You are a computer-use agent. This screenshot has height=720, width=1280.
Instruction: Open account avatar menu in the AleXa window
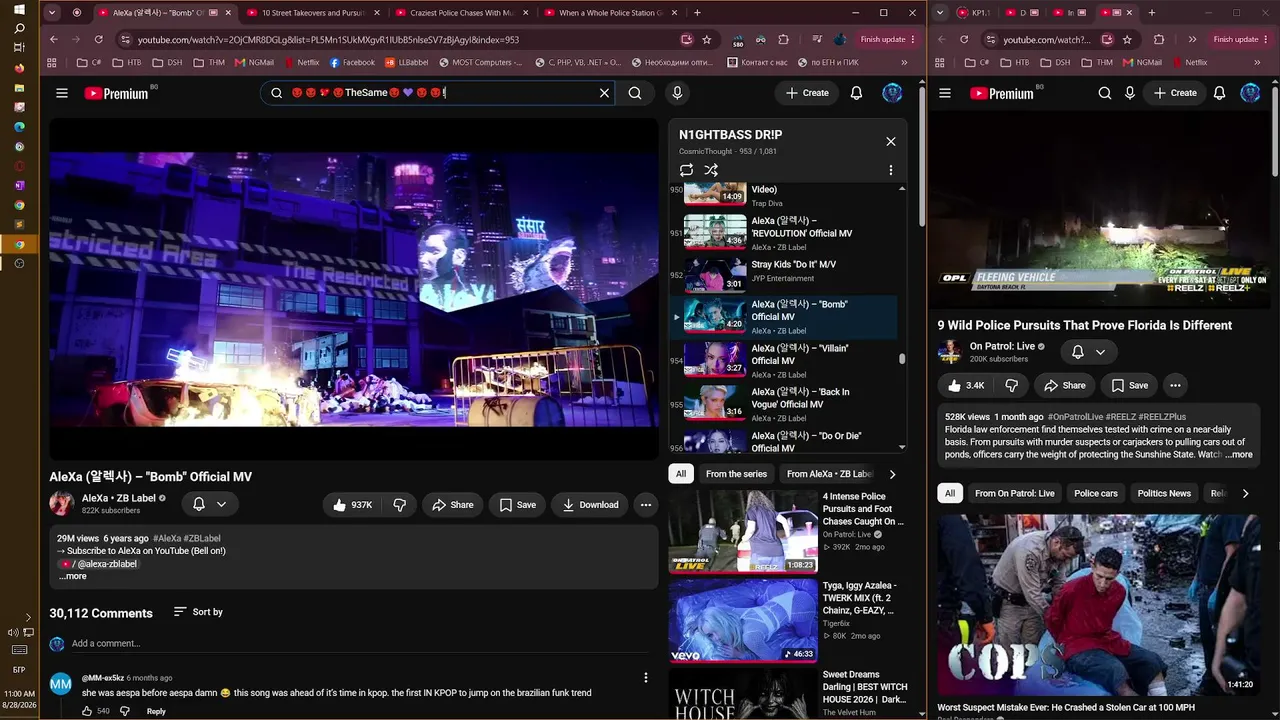pyautogui.click(x=892, y=93)
